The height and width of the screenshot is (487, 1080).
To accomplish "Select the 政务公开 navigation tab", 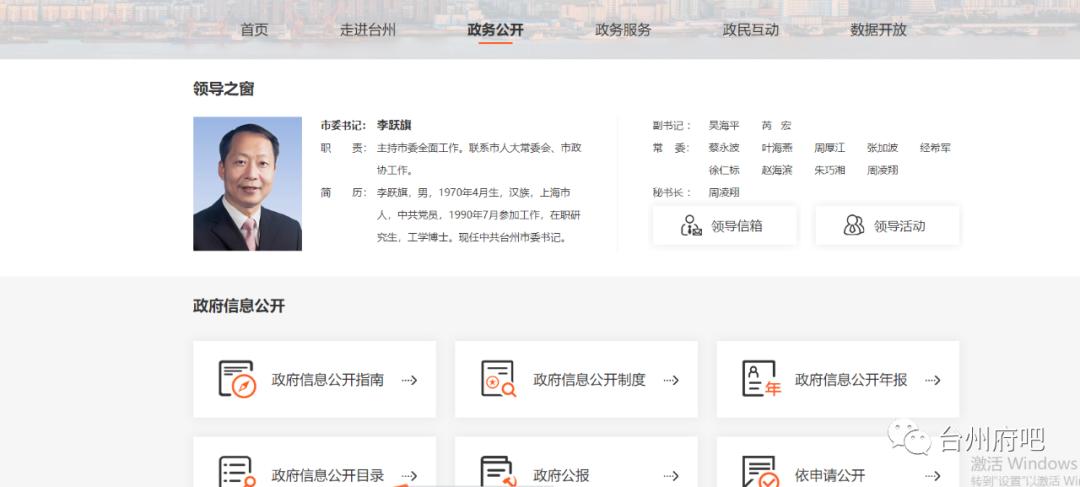I will coord(495,30).
